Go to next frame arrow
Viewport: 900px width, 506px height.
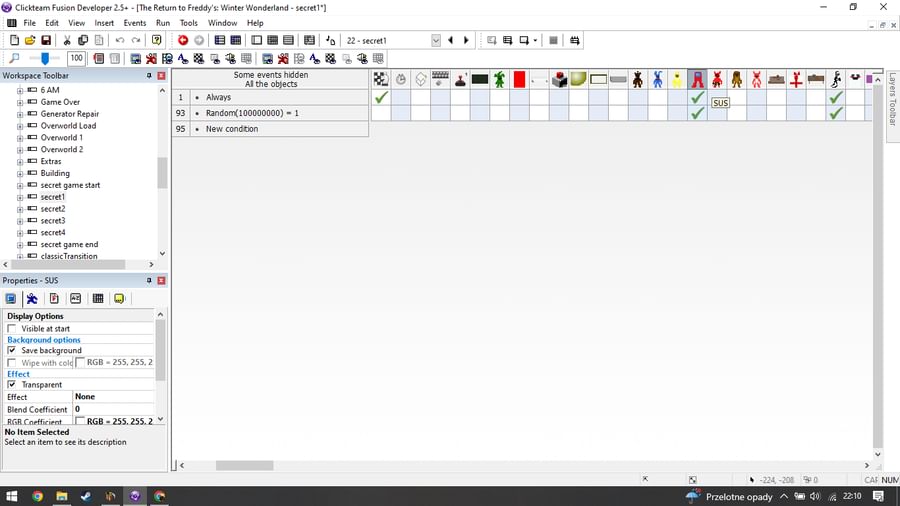(466, 40)
